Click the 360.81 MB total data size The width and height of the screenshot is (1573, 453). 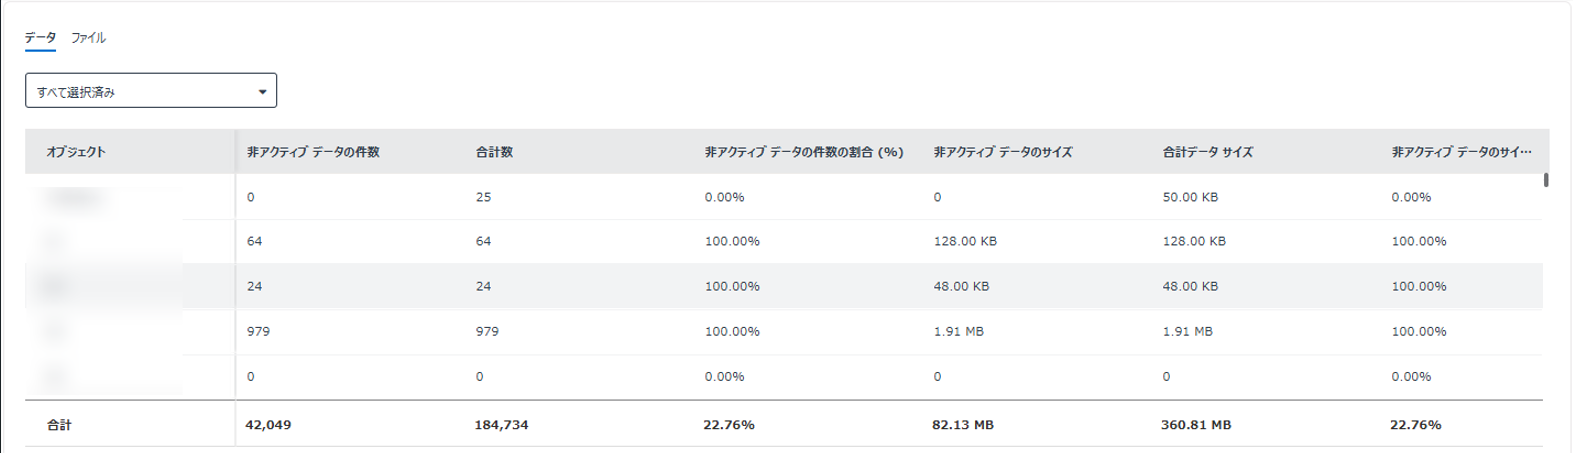tap(1196, 425)
